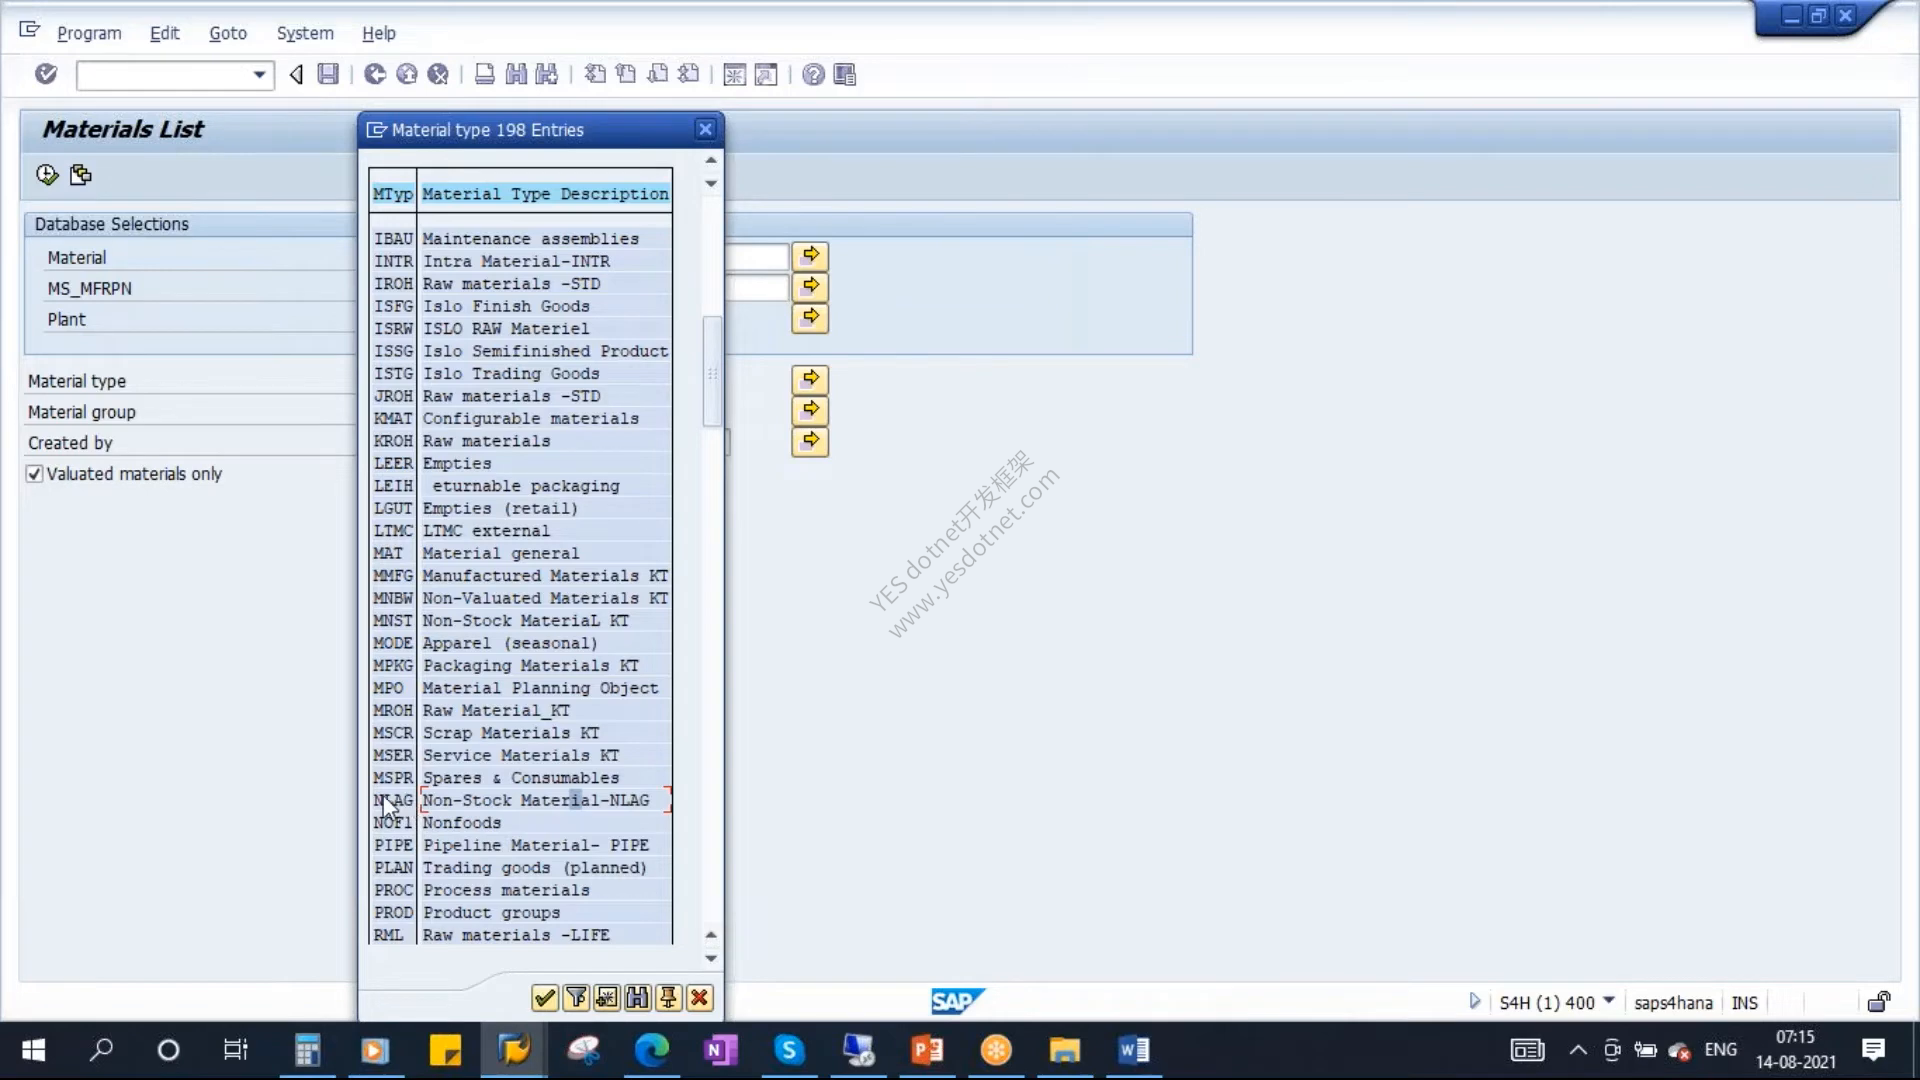Cancel popup with the red X icon
This screenshot has width=1920, height=1080.
700,997
